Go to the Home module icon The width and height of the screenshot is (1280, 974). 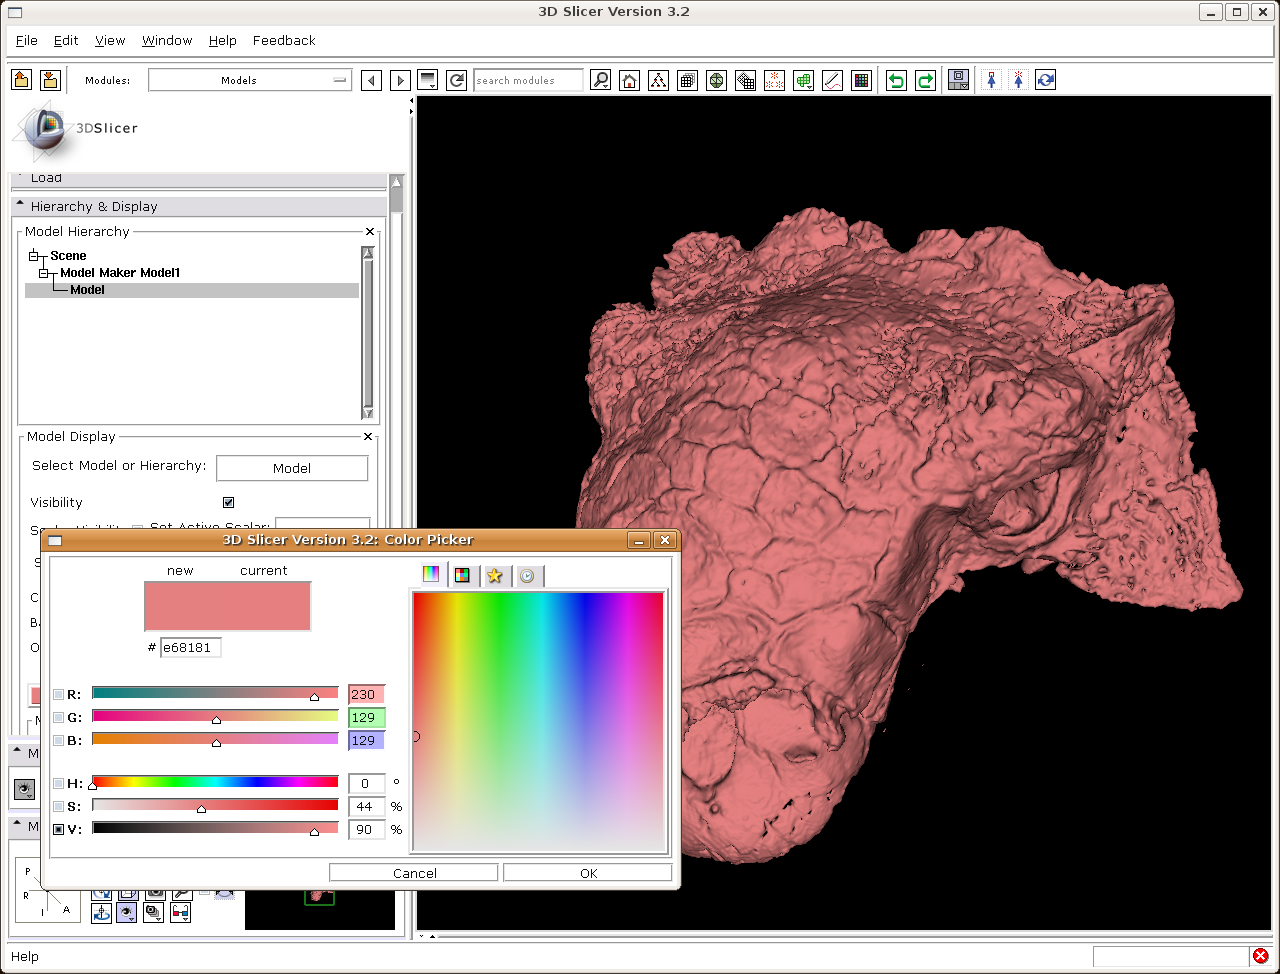pyautogui.click(x=629, y=80)
